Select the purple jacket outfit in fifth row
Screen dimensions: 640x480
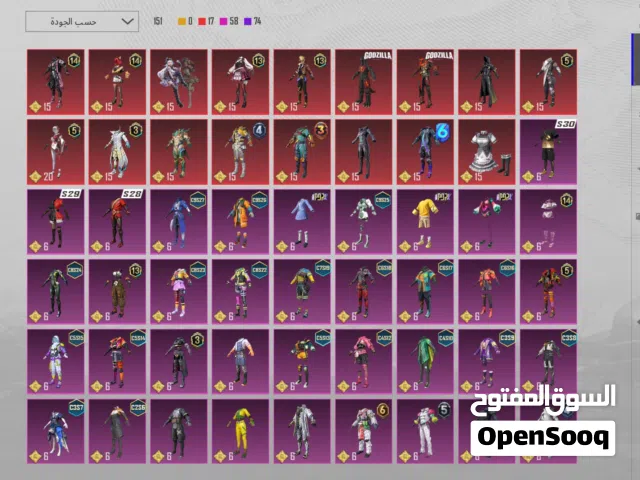tap(487, 361)
